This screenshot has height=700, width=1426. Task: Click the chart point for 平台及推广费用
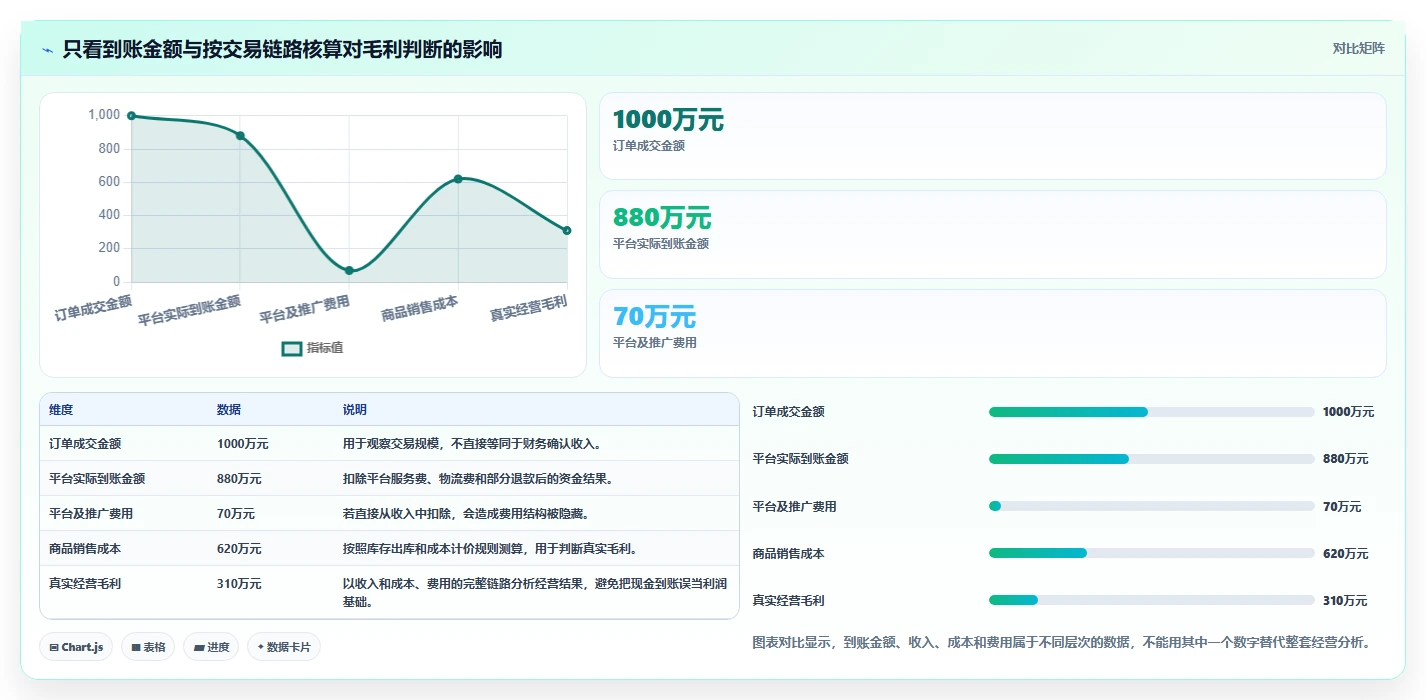click(349, 271)
